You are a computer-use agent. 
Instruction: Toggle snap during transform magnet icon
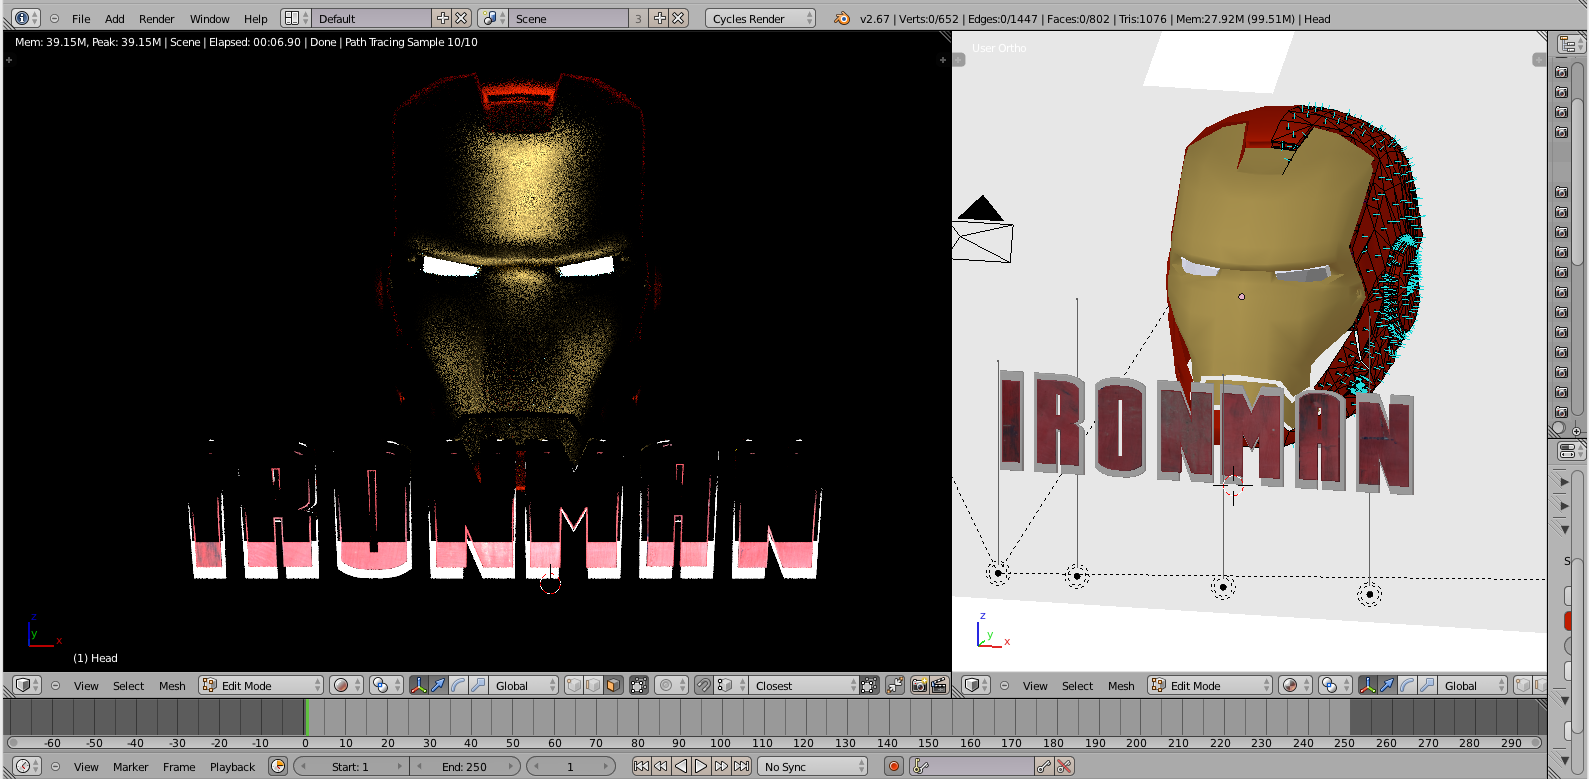coord(704,686)
